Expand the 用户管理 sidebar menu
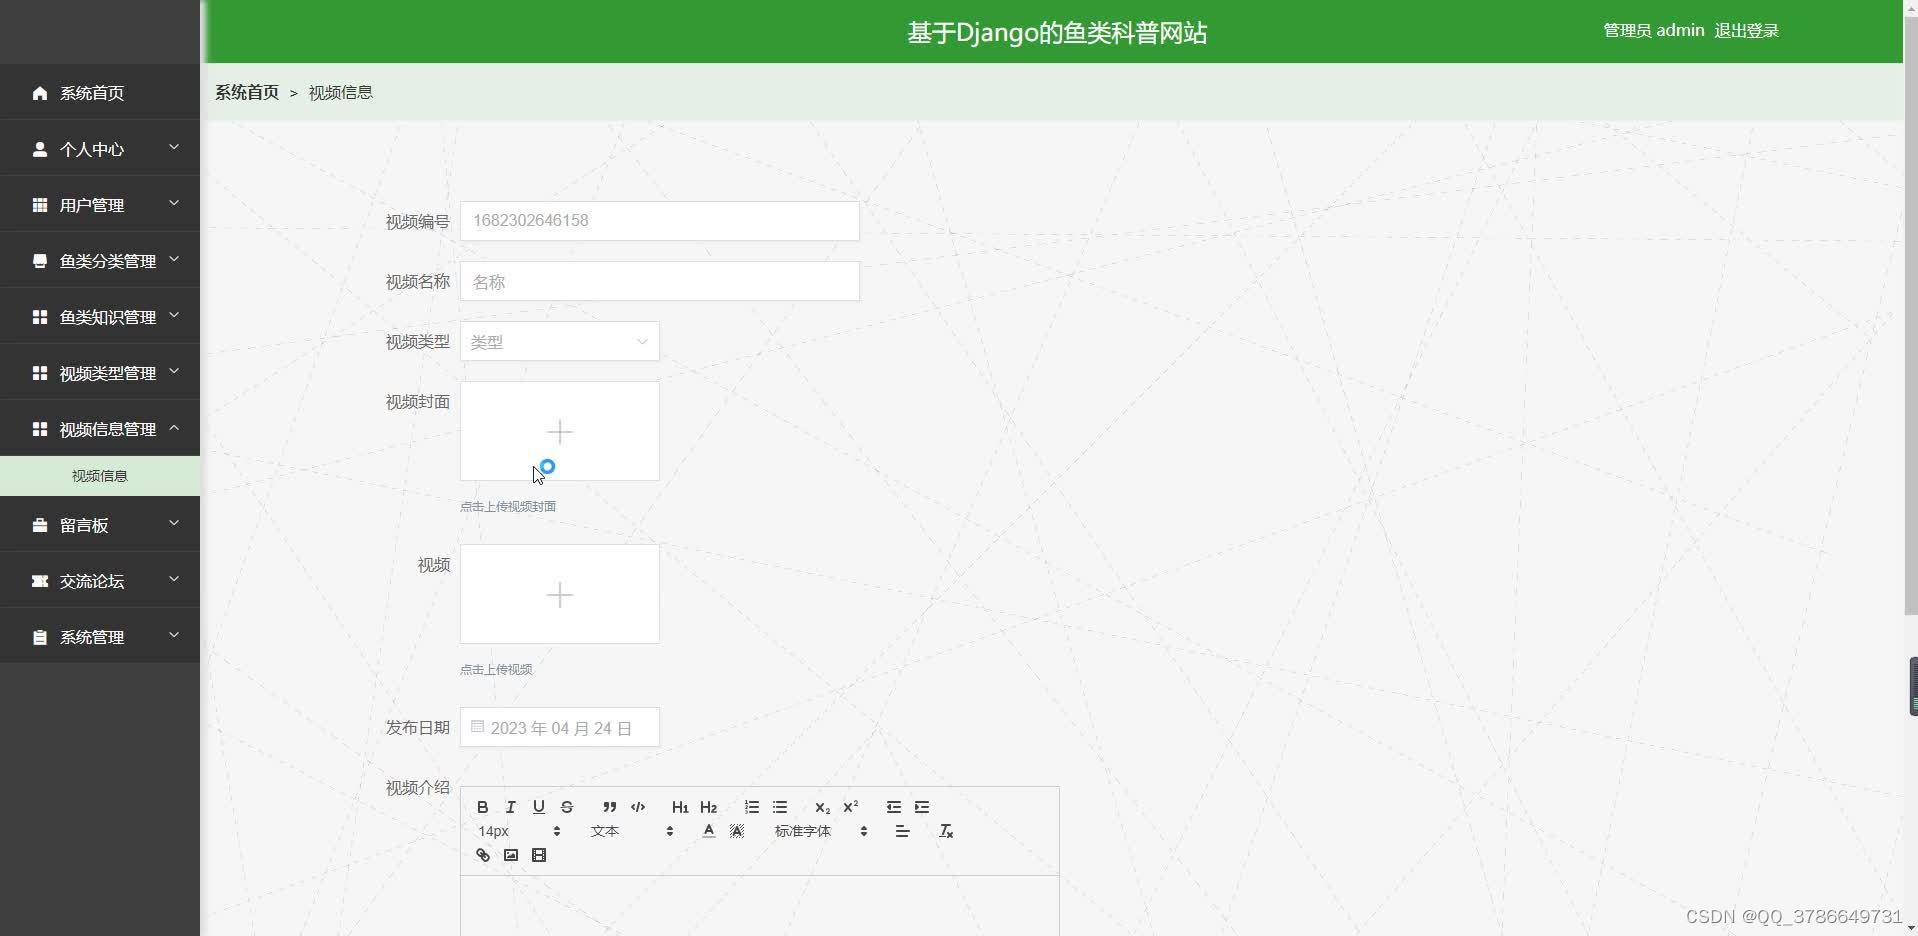The width and height of the screenshot is (1918, 936). pyautogui.click(x=100, y=205)
